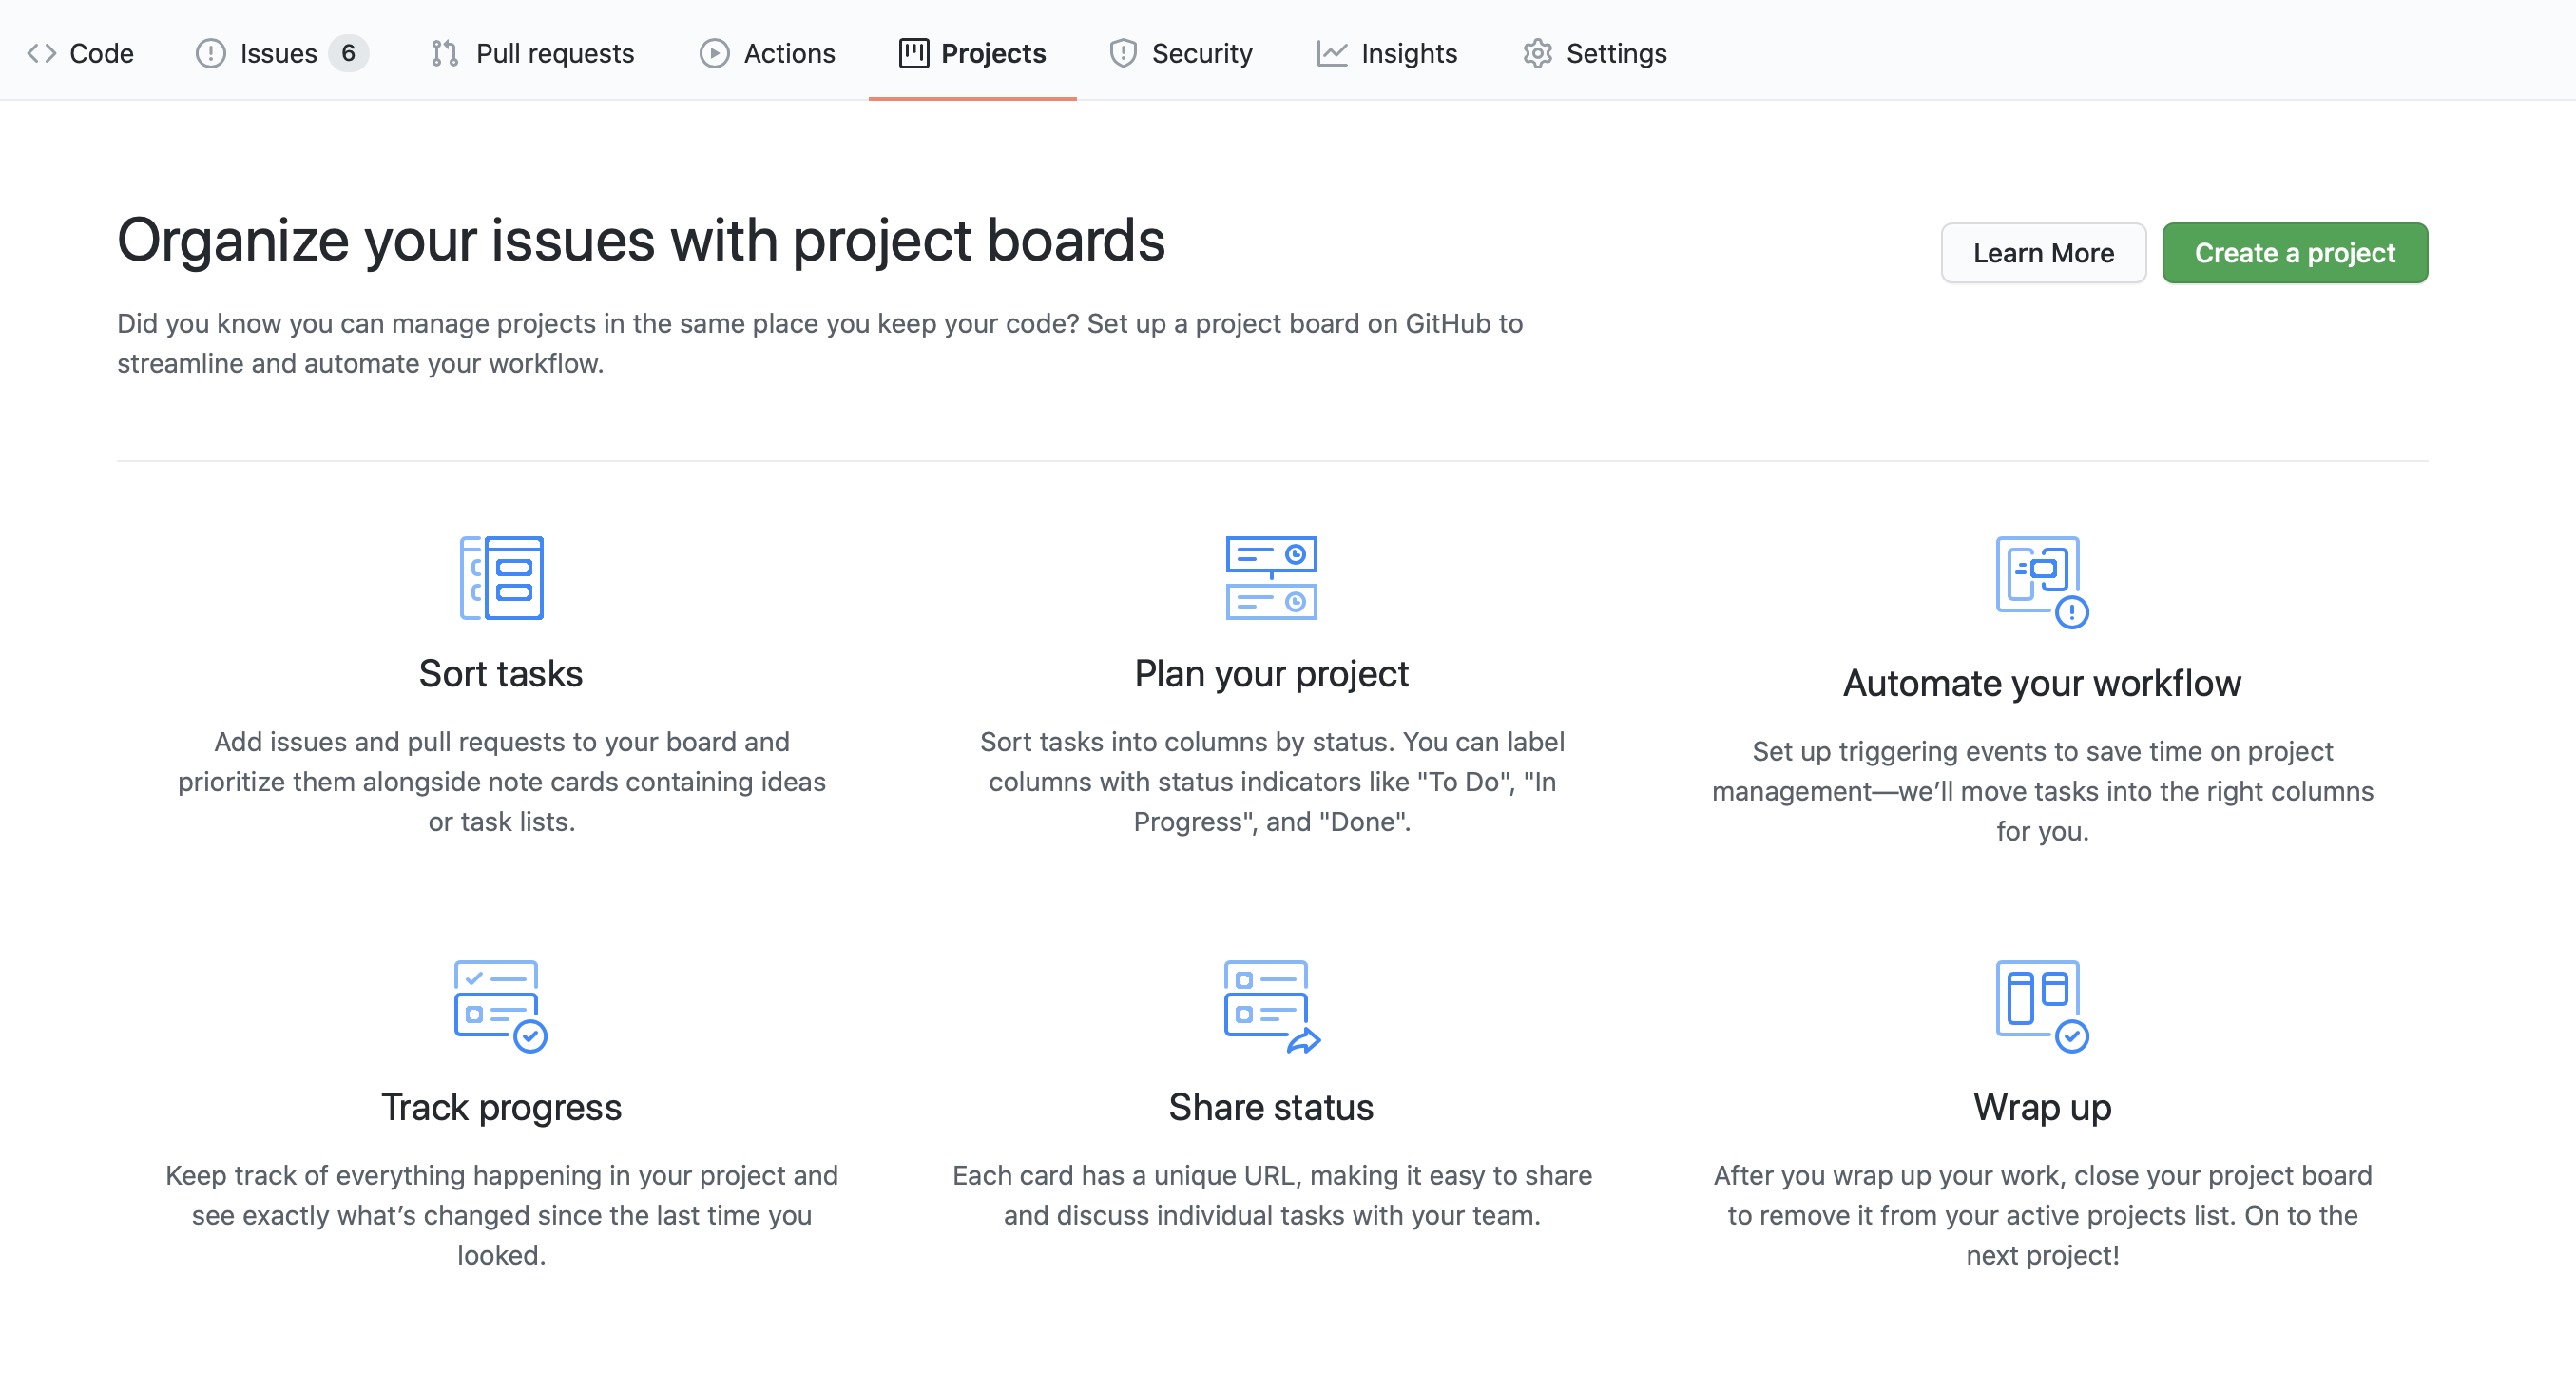The image size is (2576, 1373).
Task: Click the Projects board icon
Action: coord(914,53)
